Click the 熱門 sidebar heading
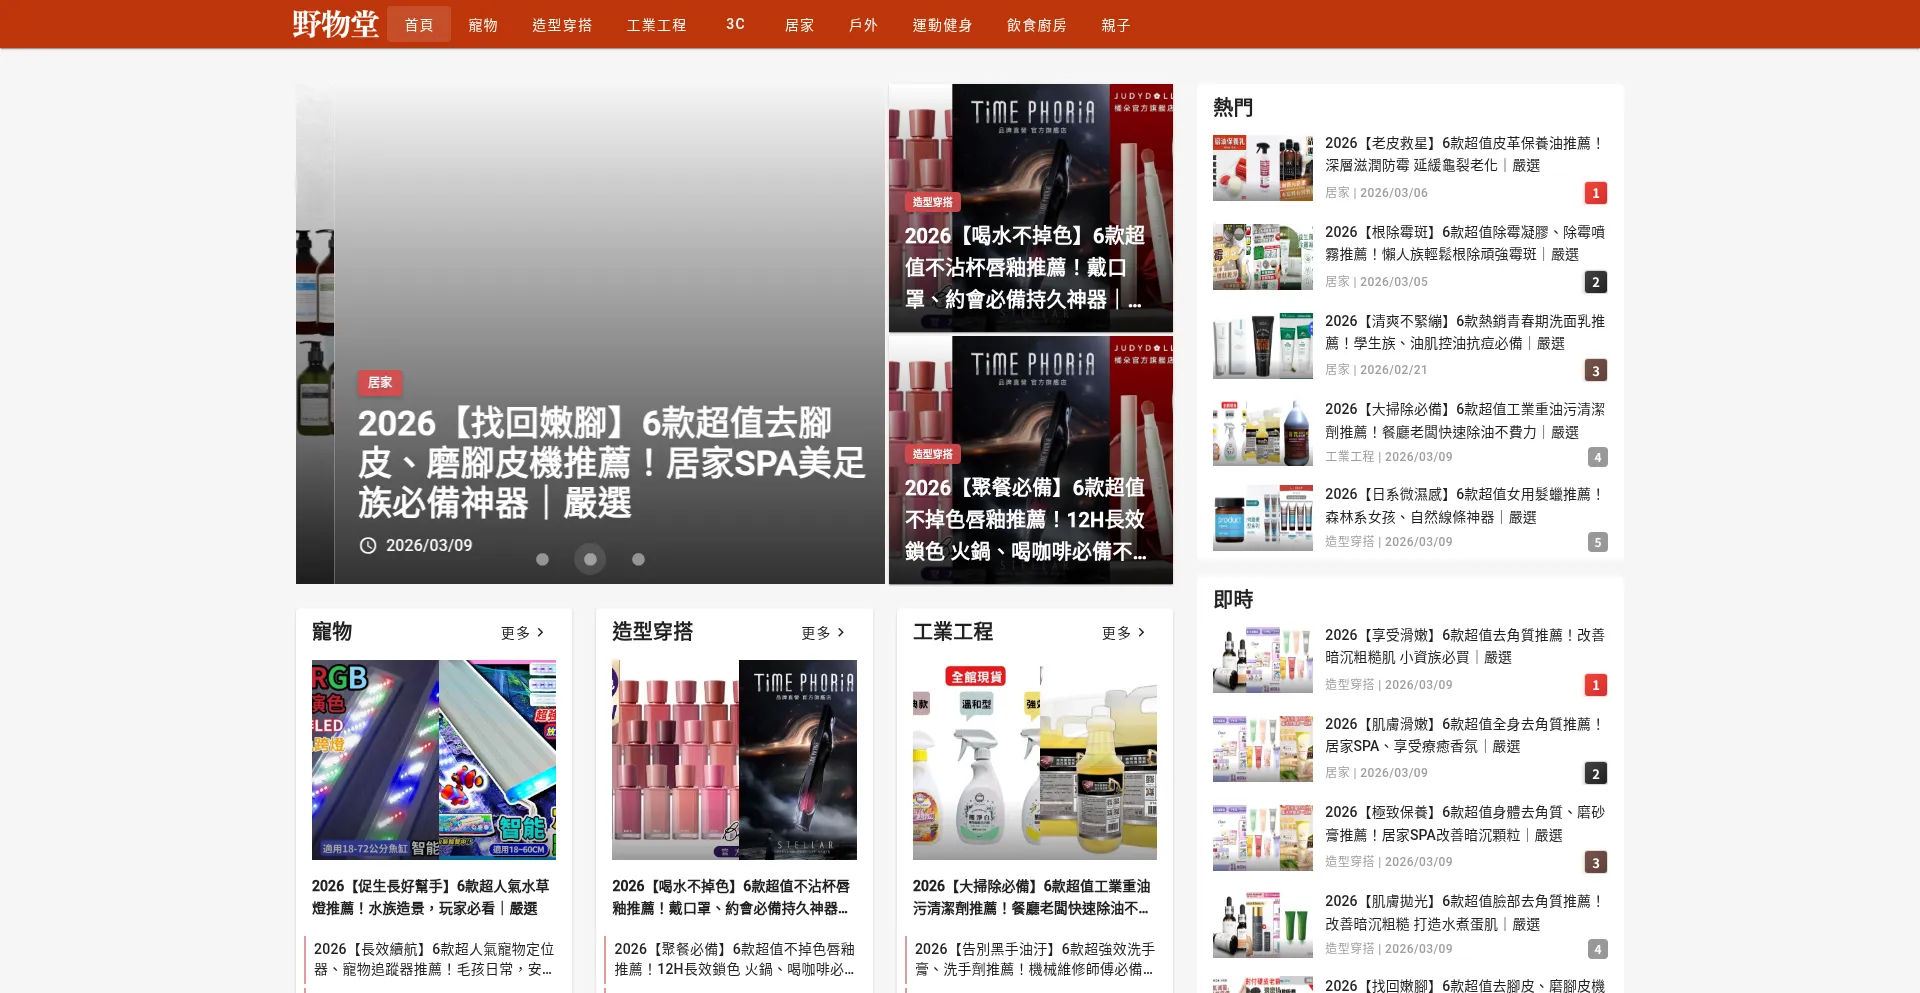1920x993 pixels. 1233,108
